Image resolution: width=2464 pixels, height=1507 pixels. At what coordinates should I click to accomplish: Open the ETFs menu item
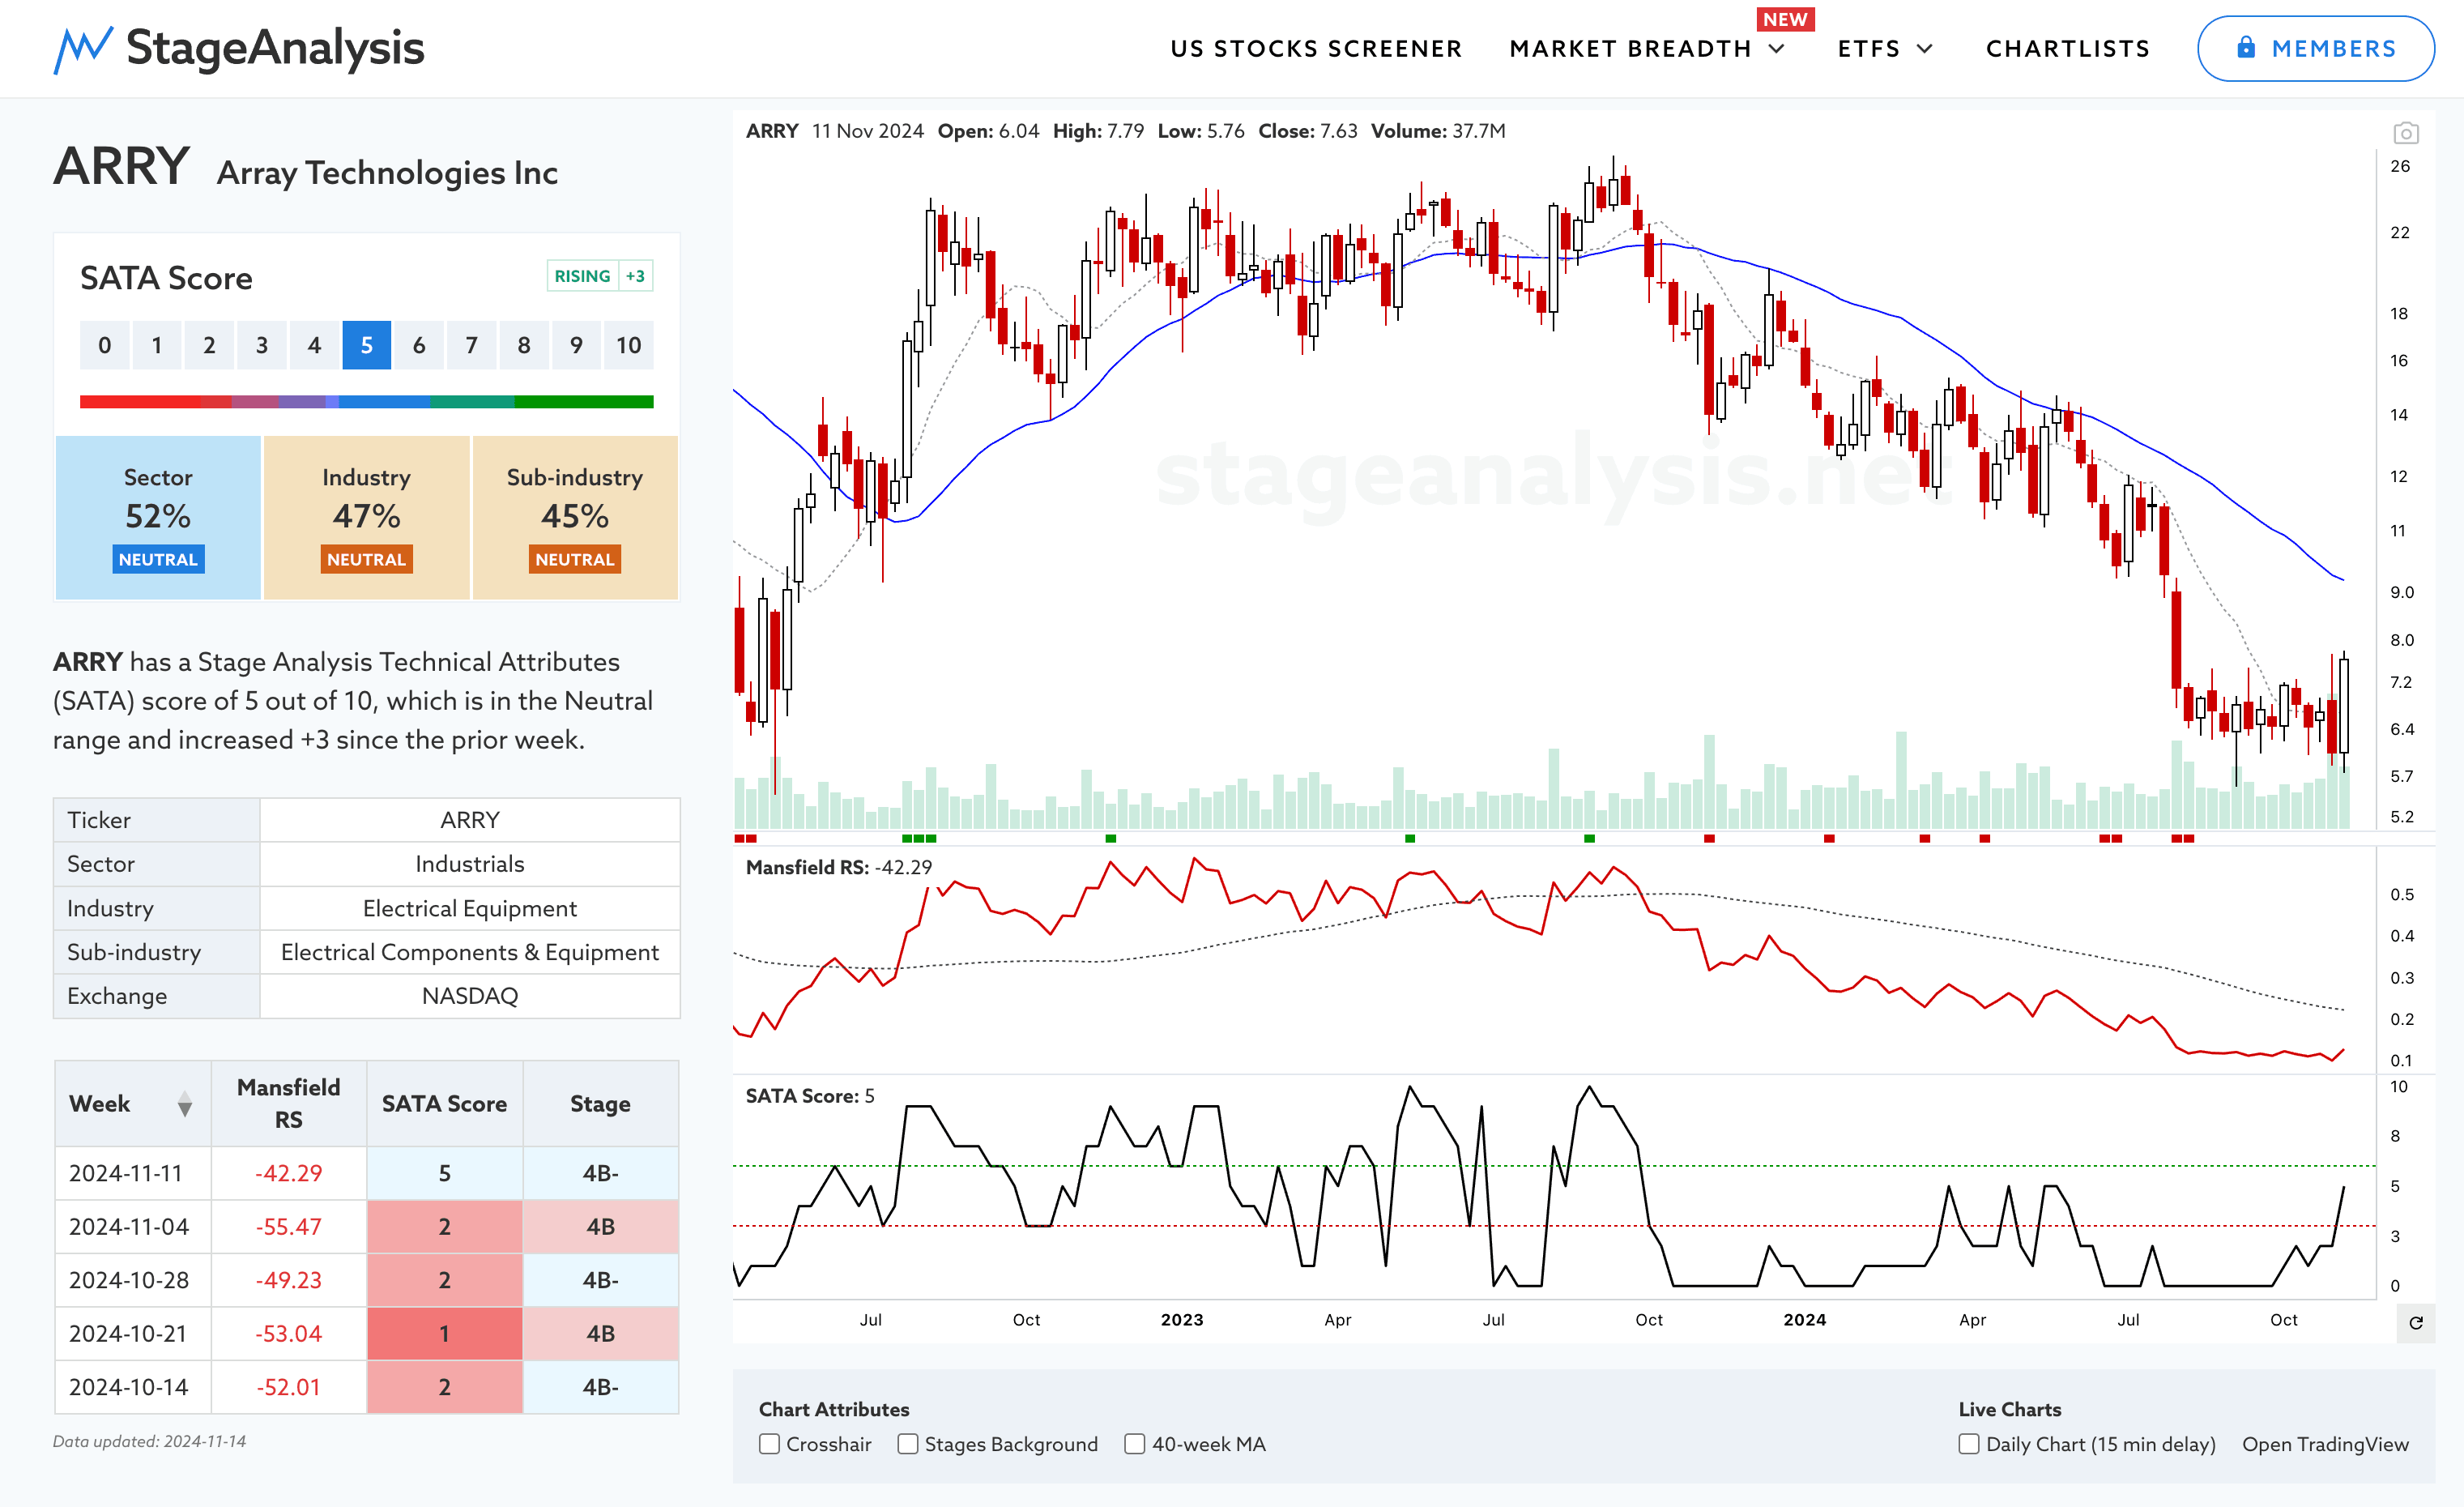(1868, 49)
